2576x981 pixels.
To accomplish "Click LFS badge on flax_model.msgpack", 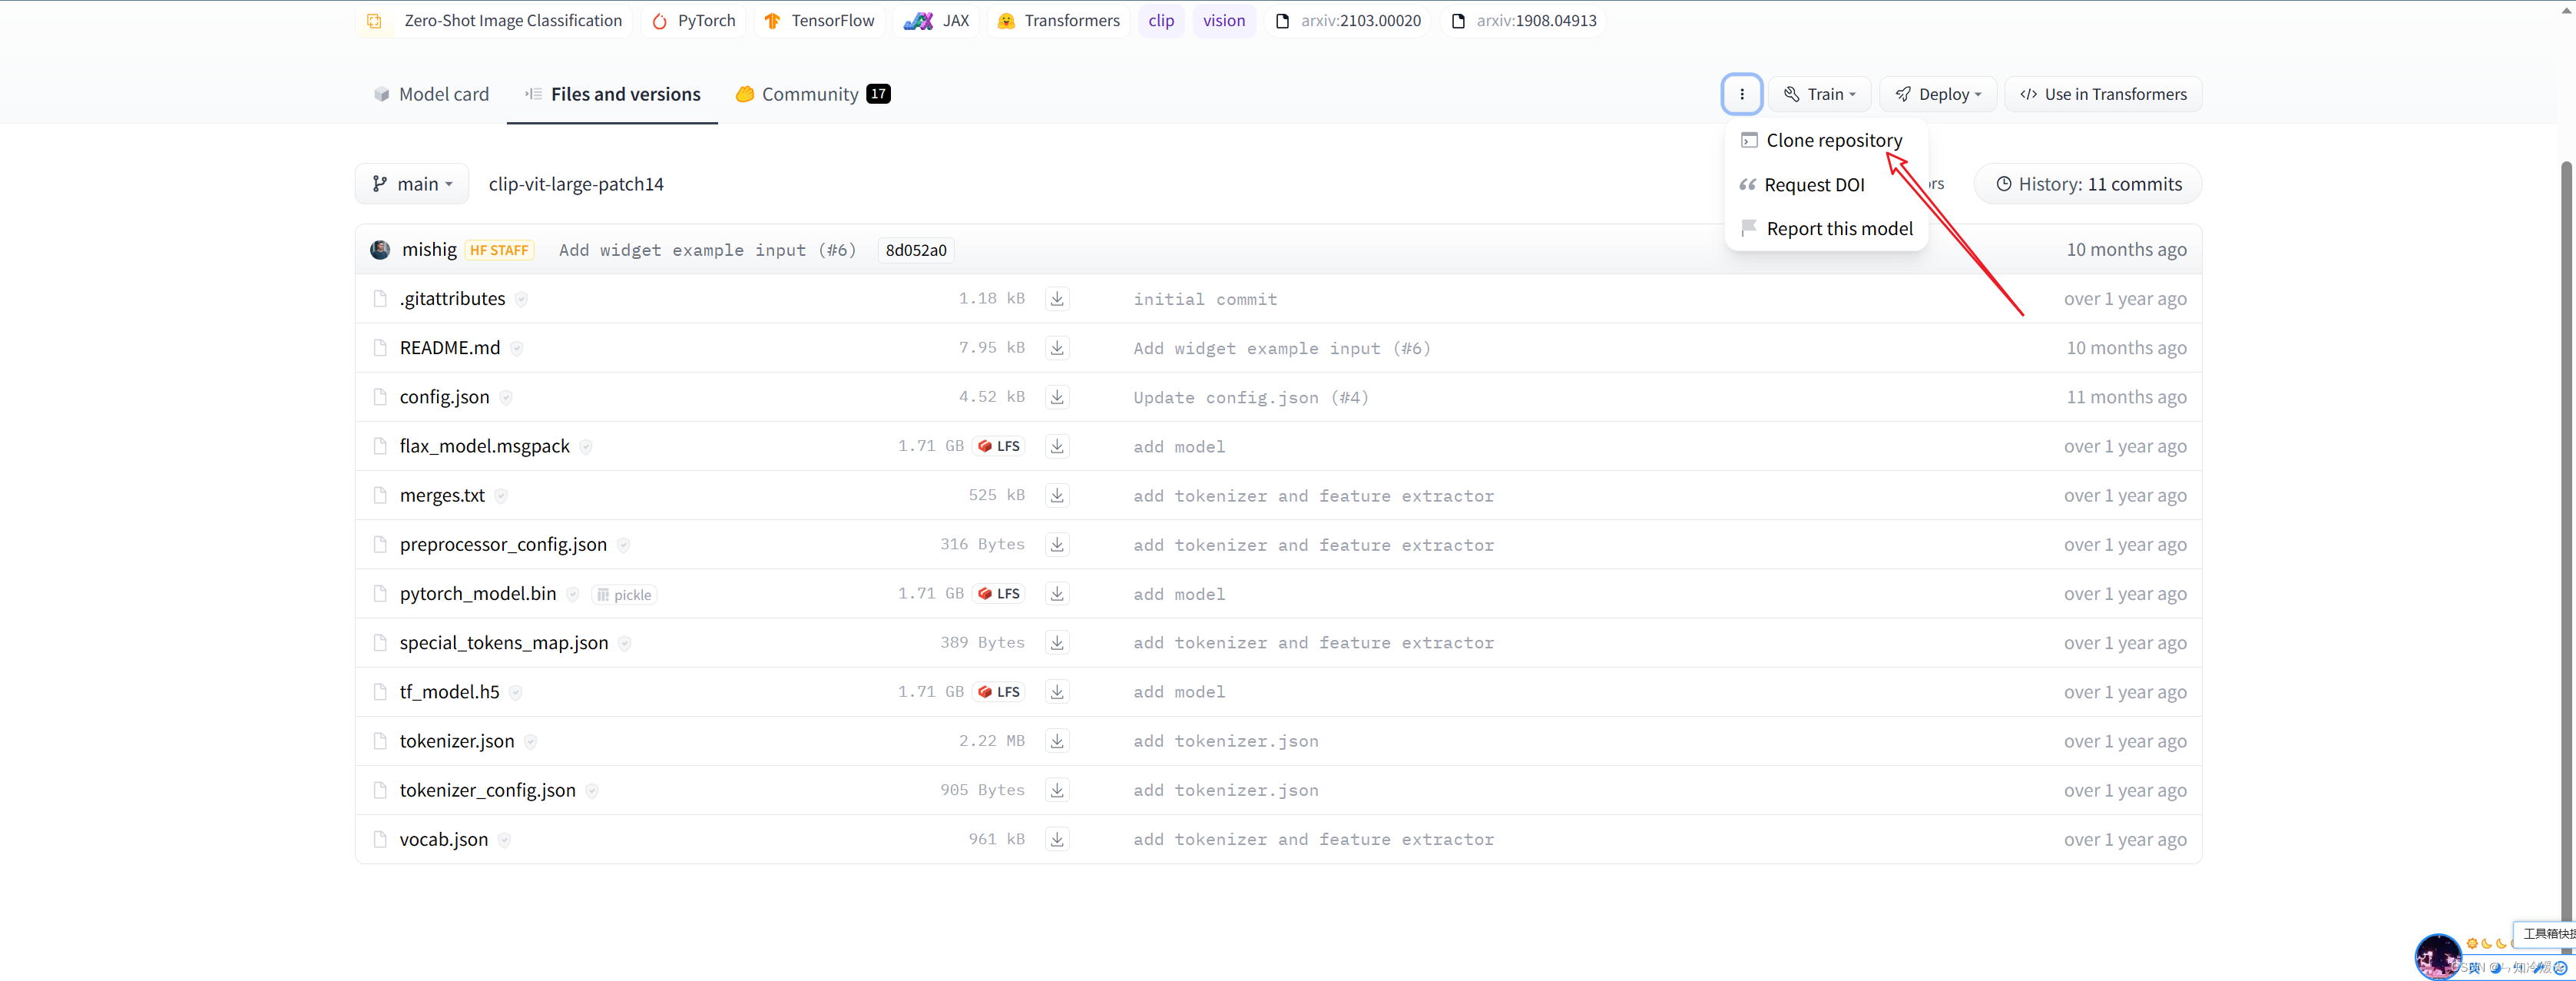I will (x=999, y=446).
